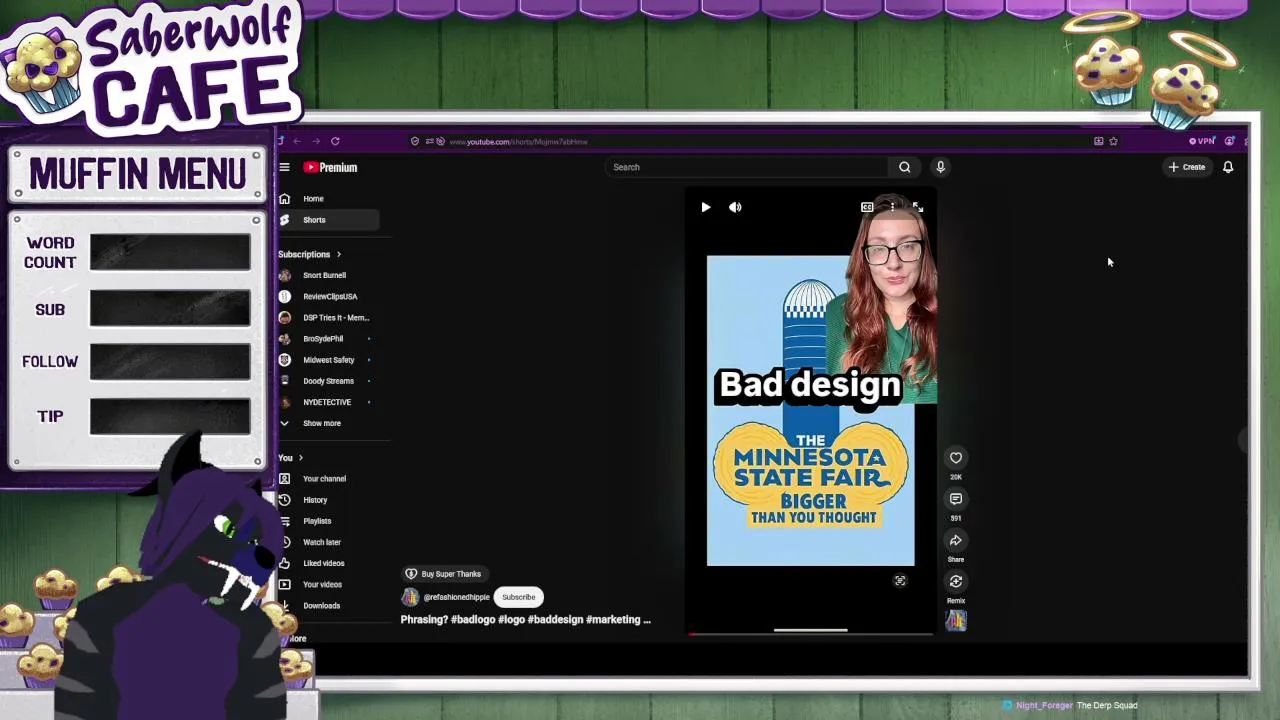
Task: Enter fullscreen for the Short
Action: click(918, 207)
